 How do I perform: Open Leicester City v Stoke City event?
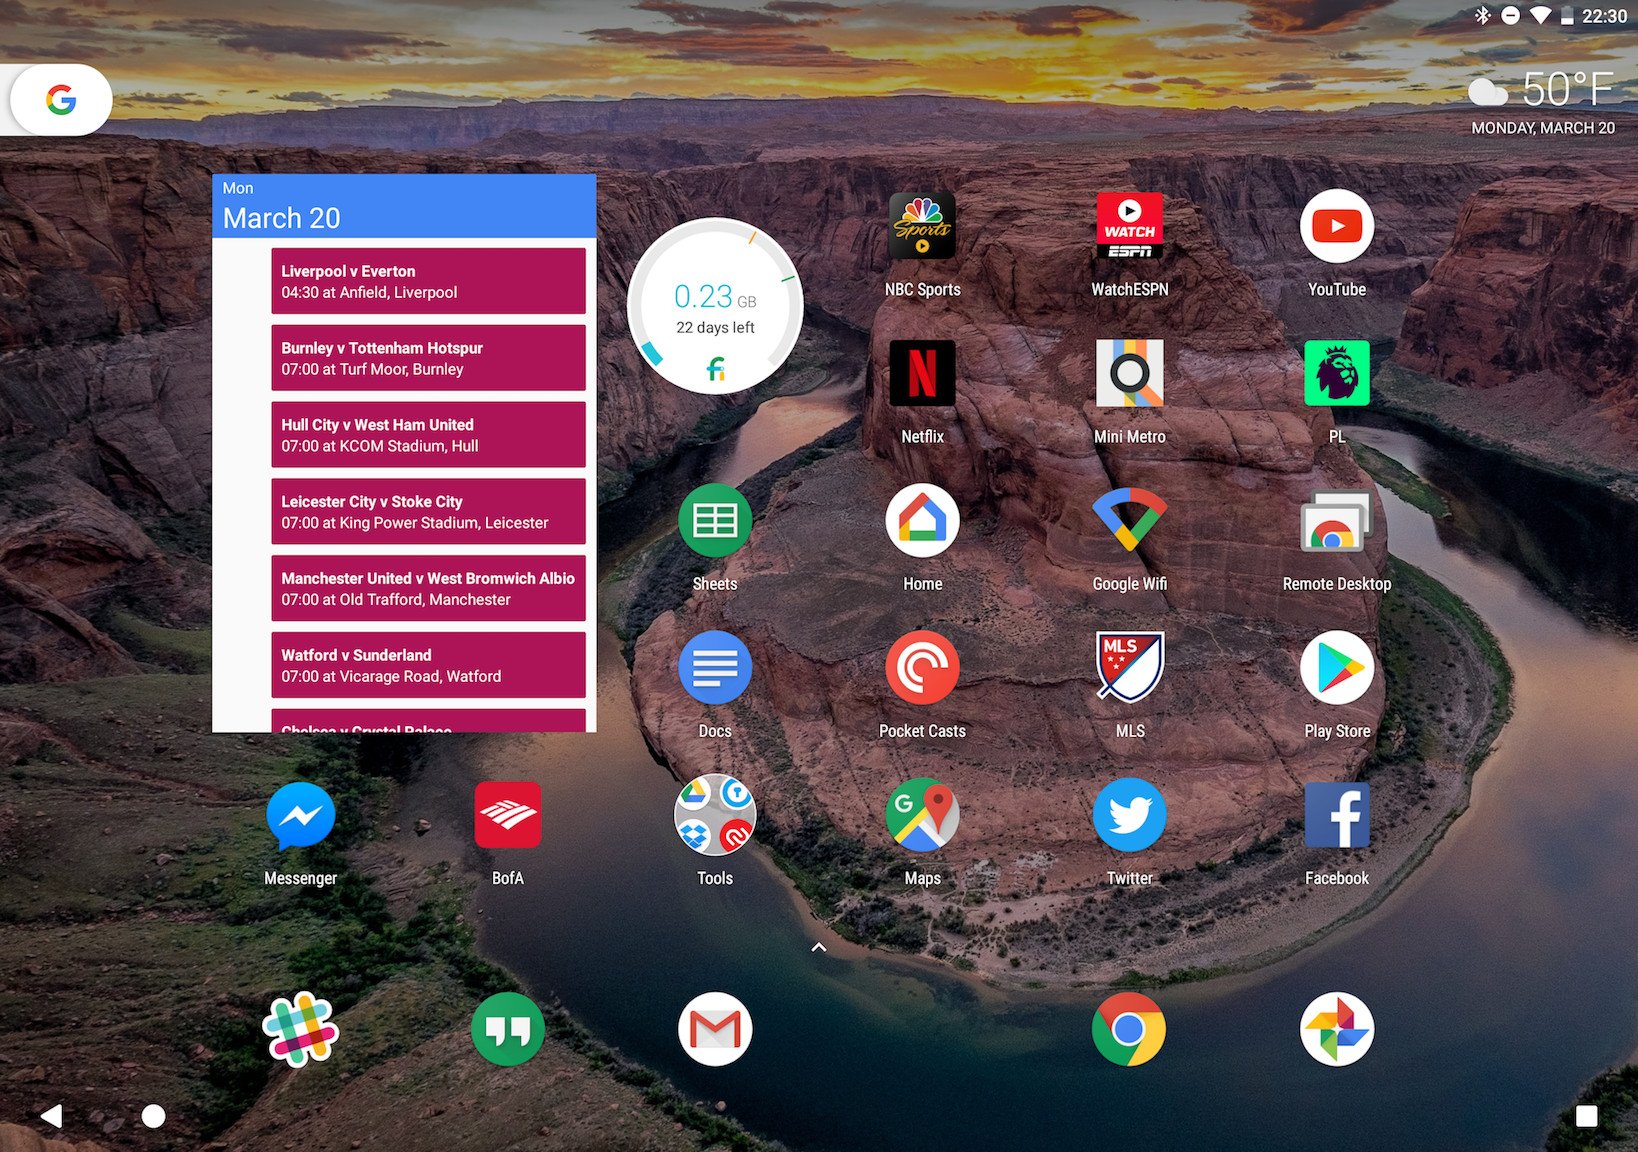428,512
